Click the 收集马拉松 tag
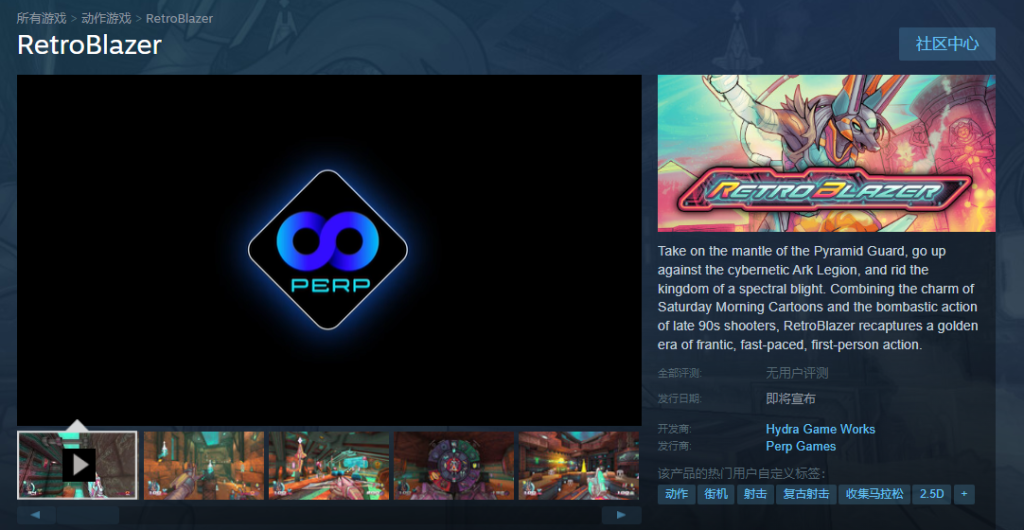Viewport: 1024px width, 530px height. [874, 494]
